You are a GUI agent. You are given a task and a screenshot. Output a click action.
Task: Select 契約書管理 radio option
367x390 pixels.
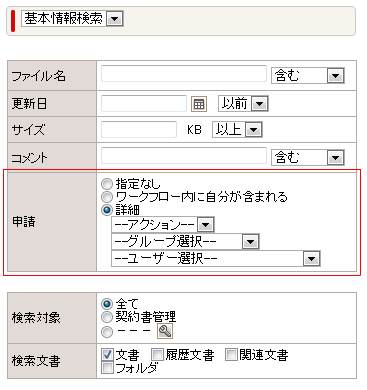click(107, 317)
